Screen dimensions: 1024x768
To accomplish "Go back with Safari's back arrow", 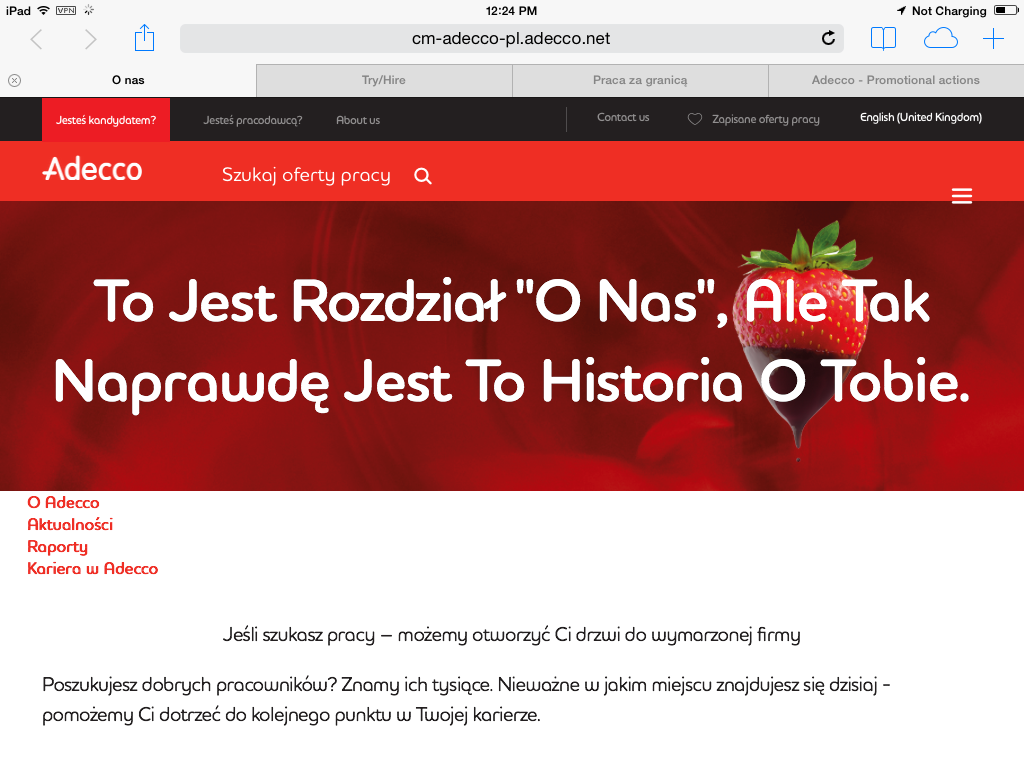I will tap(37, 39).
